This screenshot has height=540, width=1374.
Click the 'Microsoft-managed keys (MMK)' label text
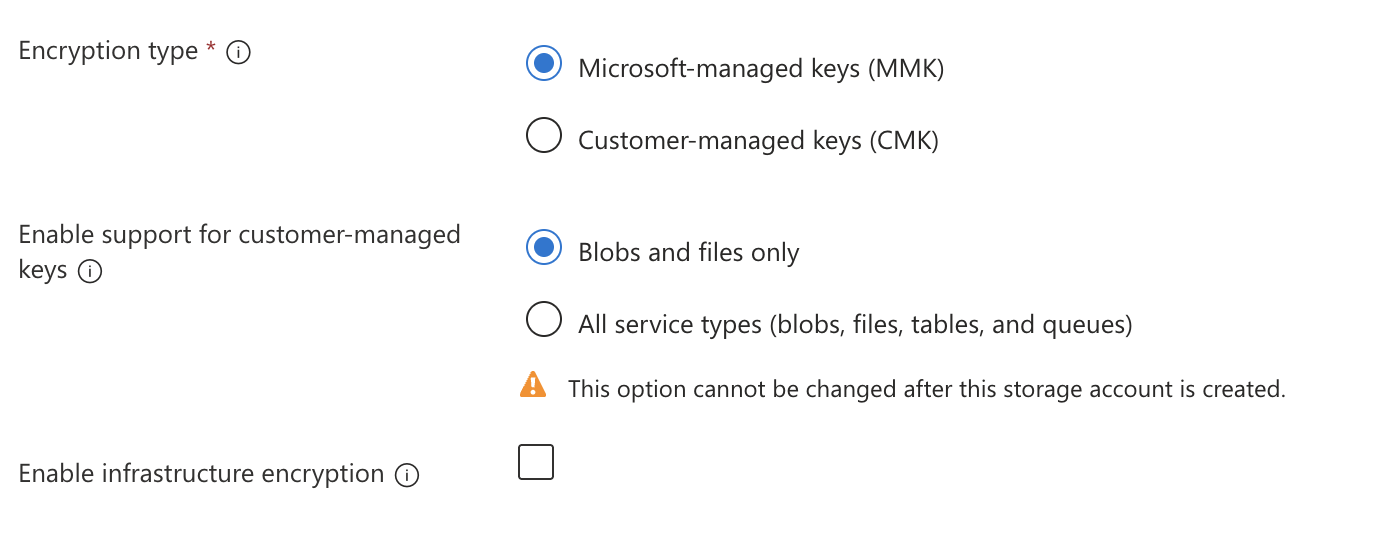point(761,68)
